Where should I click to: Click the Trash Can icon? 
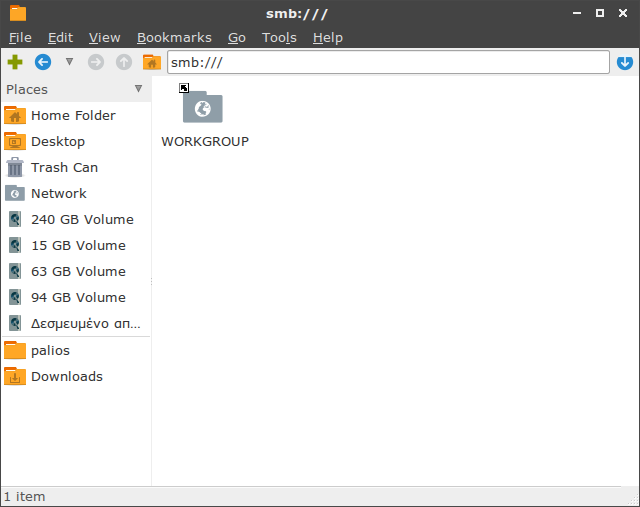(x=15, y=167)
